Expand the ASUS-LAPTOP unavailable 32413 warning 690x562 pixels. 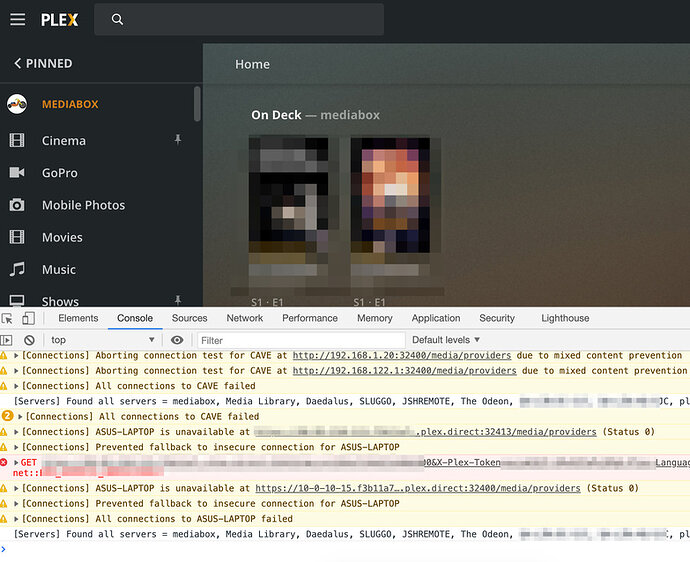click(16, 432)
